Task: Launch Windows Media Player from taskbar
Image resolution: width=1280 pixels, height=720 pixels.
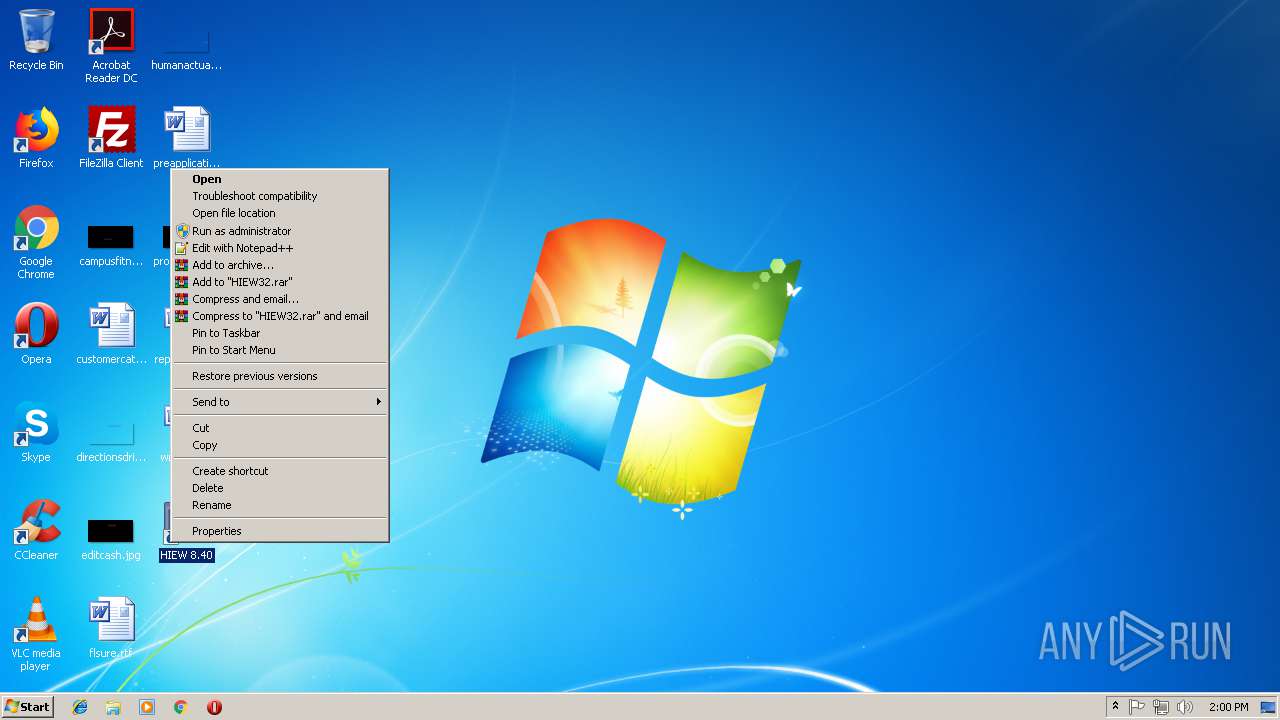Action: [x=147, y=707]
